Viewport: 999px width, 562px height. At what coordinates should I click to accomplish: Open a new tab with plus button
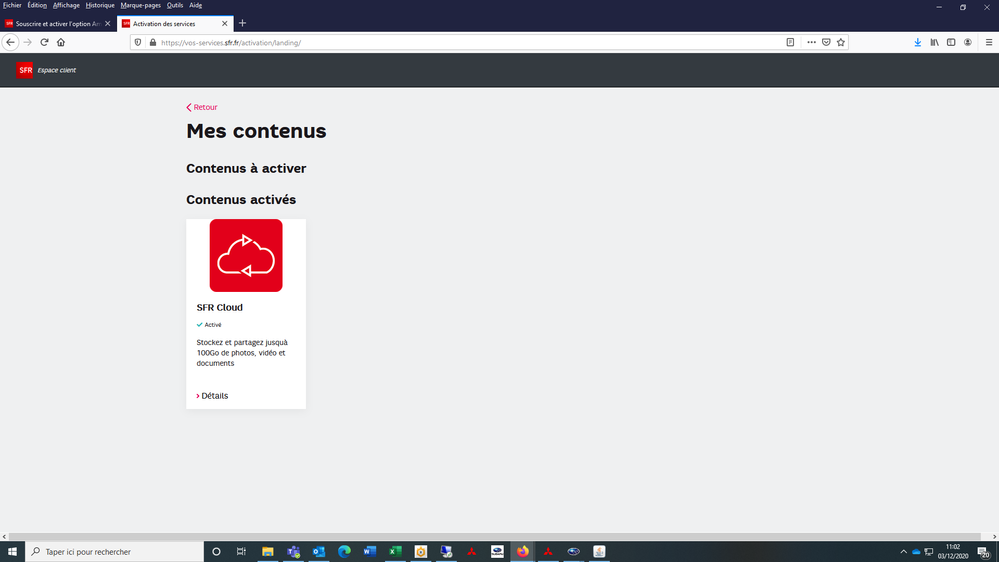(242, 23)
